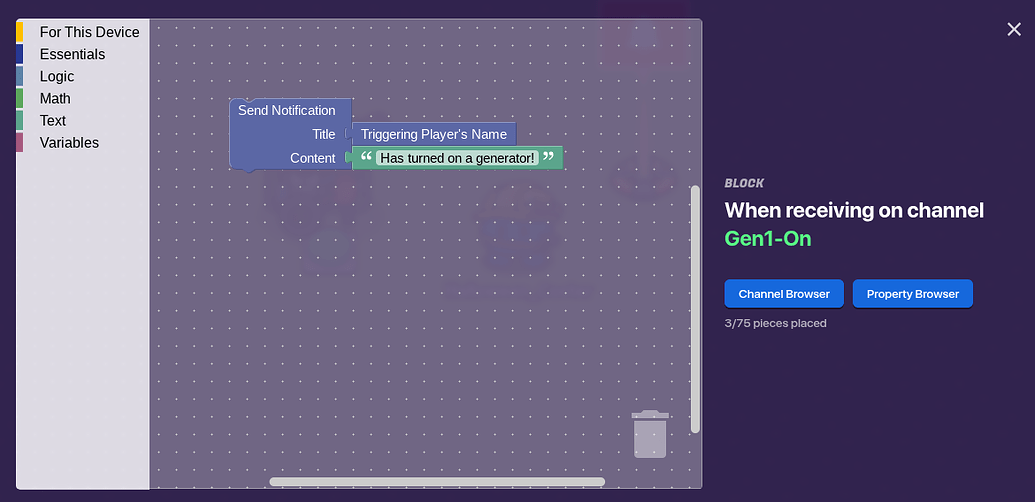Open the Essentials block category

[72, 54]
